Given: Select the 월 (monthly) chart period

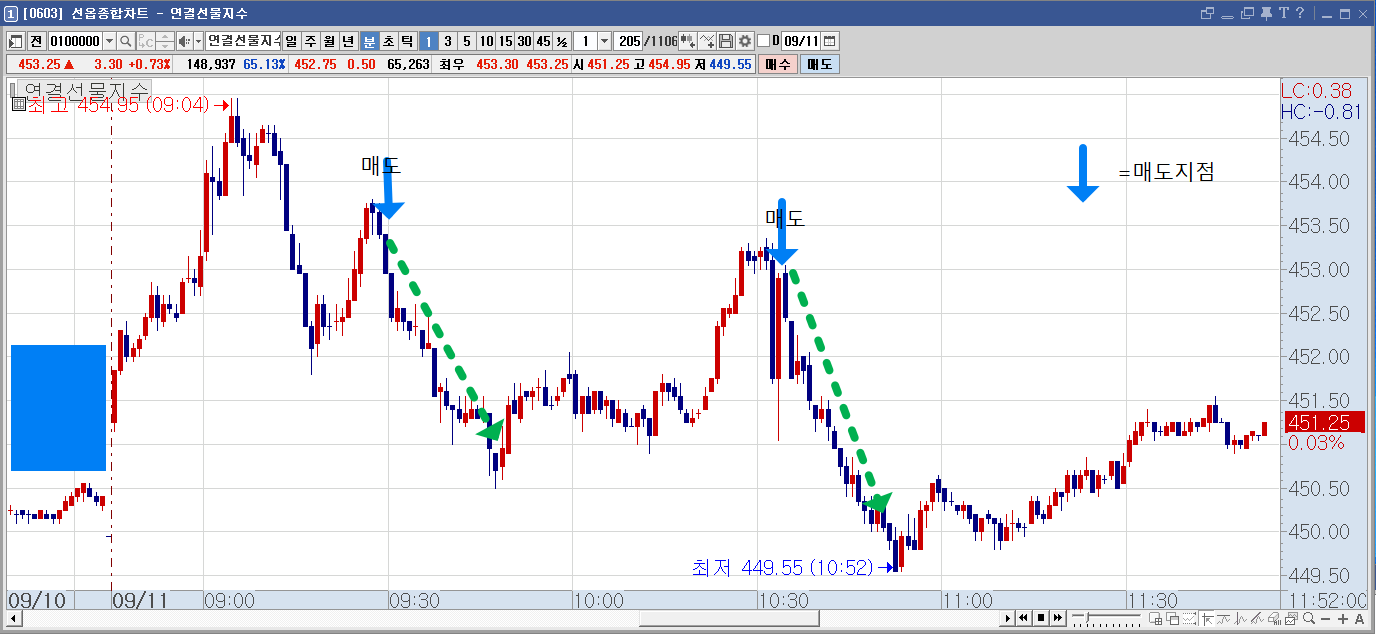Looking at the screenshot, I should tap(329, 41).
